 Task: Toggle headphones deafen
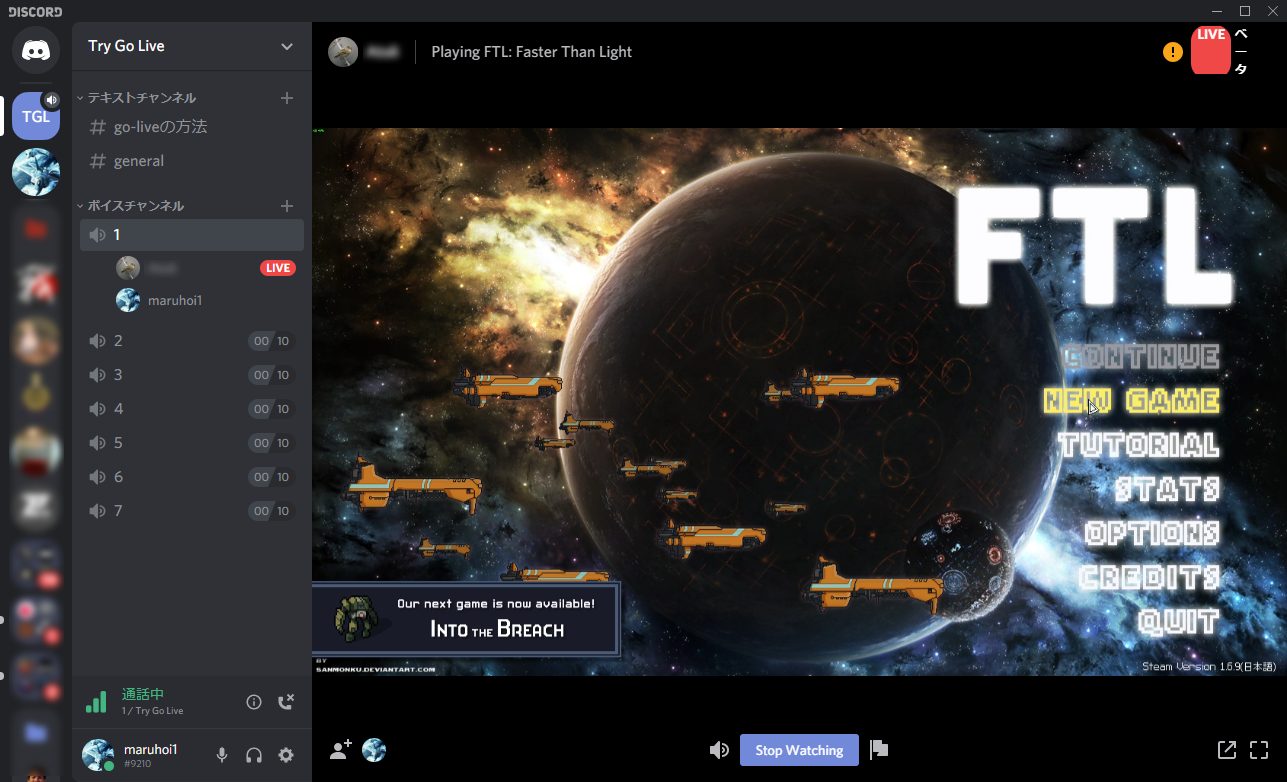254,755
